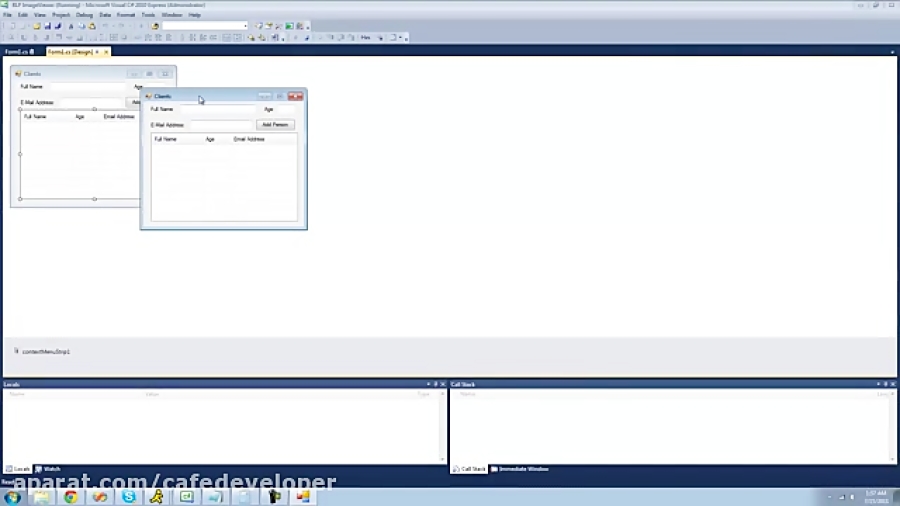The height and width of the screenshot is (506, 900).
Task: Open the Debug menu
Action: (84, 15)
